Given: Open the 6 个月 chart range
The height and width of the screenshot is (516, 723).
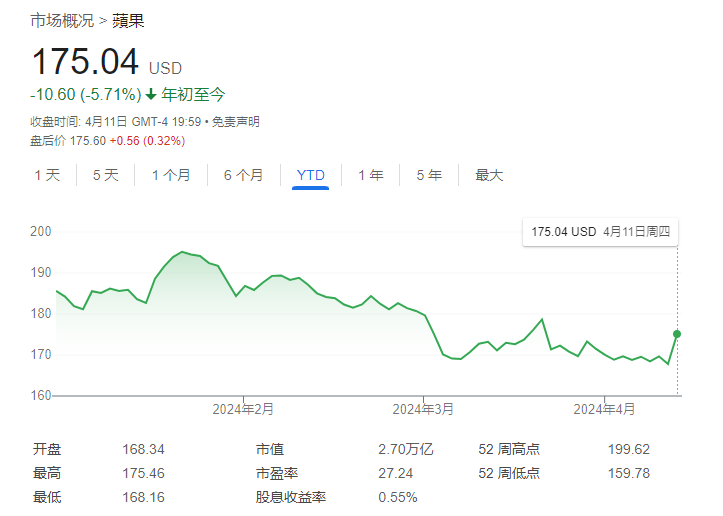Looking at the screenshot, I should point(243,175).
